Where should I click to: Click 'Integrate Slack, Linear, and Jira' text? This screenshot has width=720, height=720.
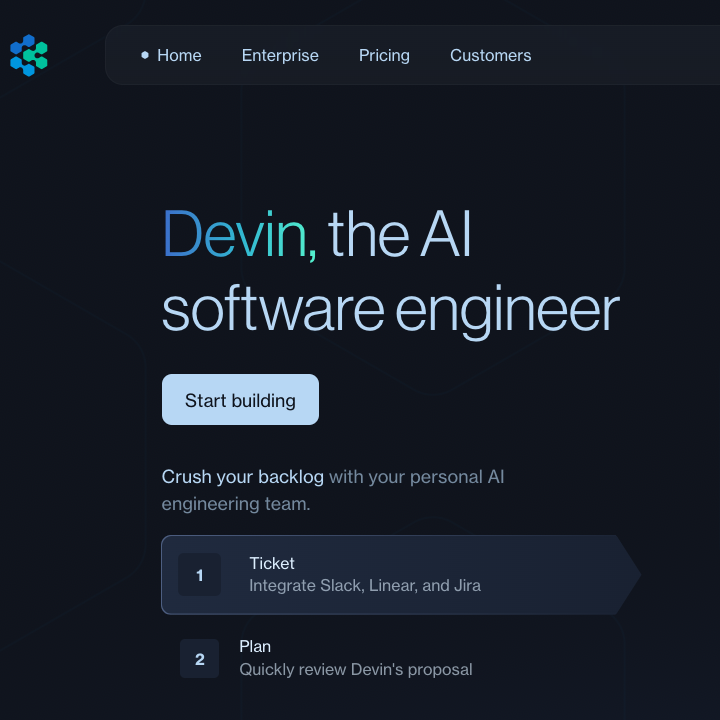(x=365, y=585)
